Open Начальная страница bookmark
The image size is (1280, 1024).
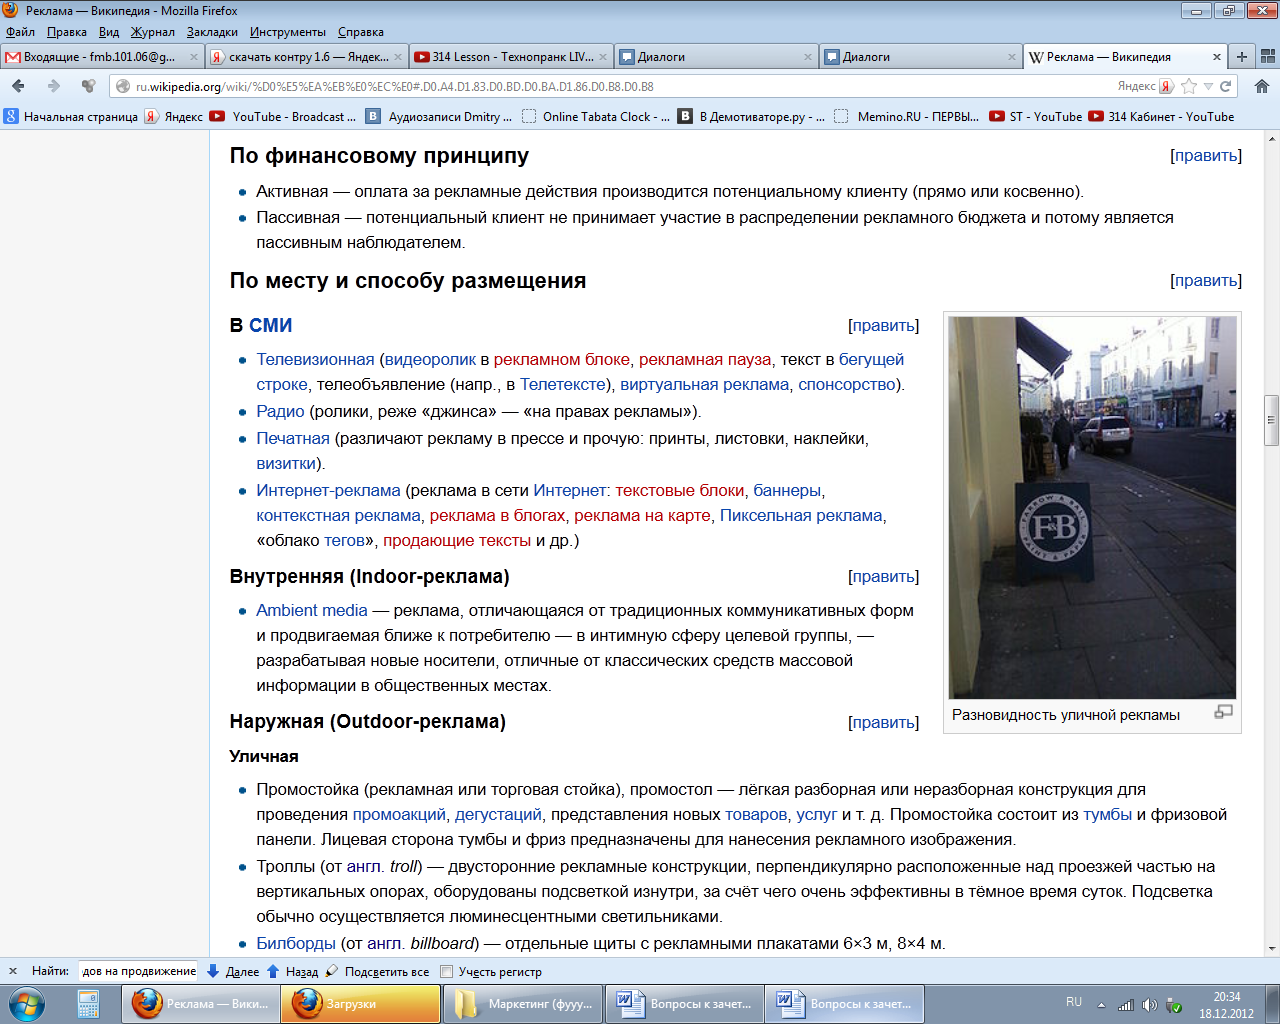71,117
